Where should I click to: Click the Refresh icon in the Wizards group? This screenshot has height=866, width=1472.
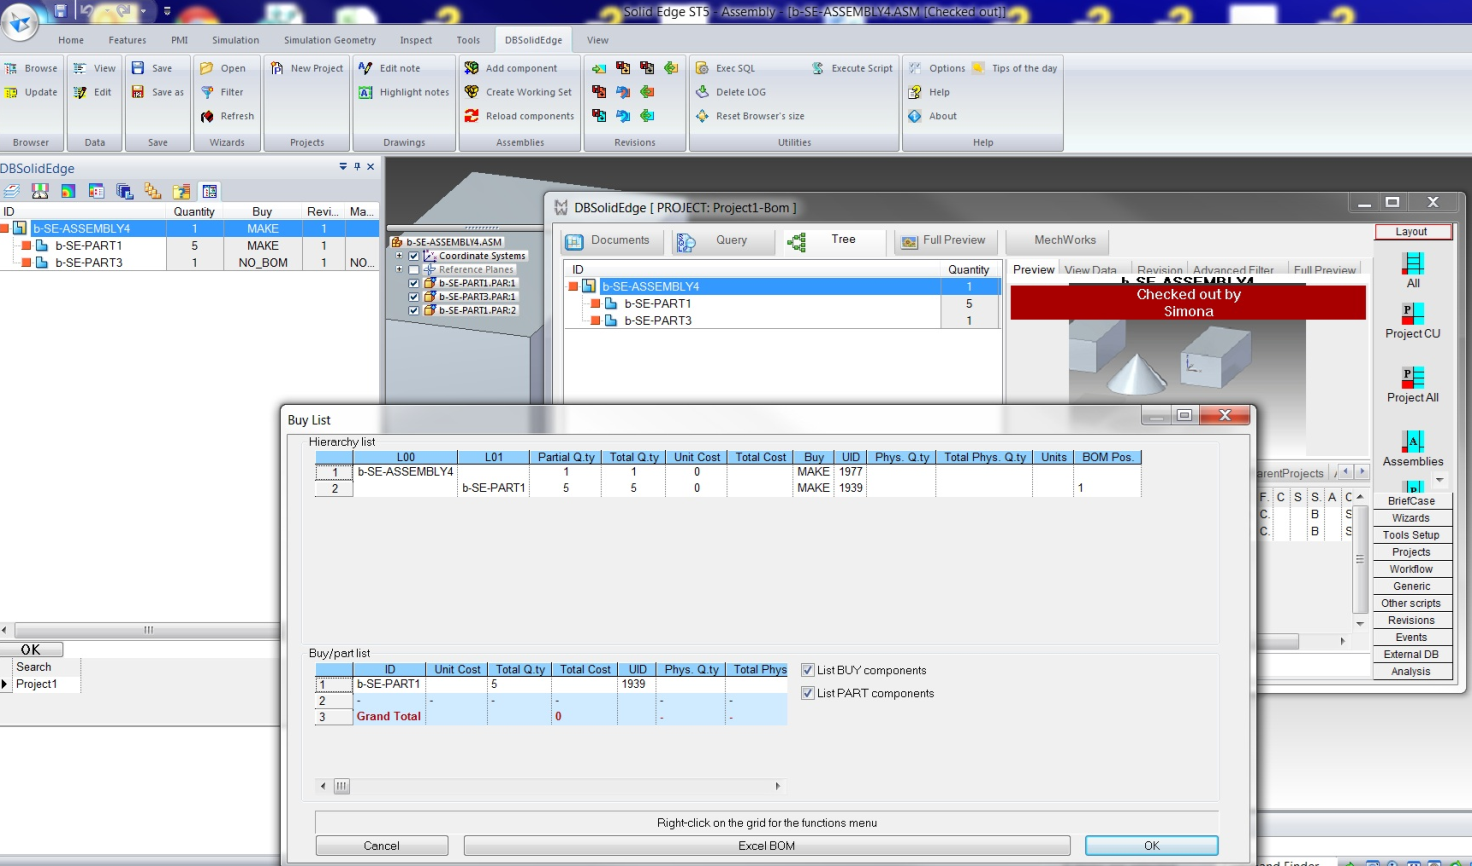pos(207,116)
